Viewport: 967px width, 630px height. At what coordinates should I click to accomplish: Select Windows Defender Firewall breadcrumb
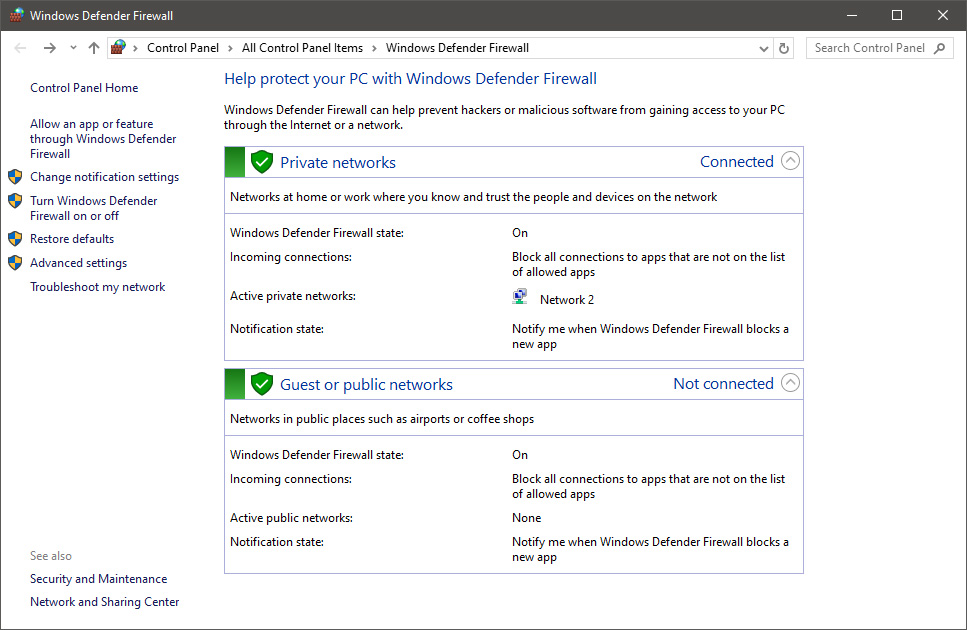(x=458, y=48)
